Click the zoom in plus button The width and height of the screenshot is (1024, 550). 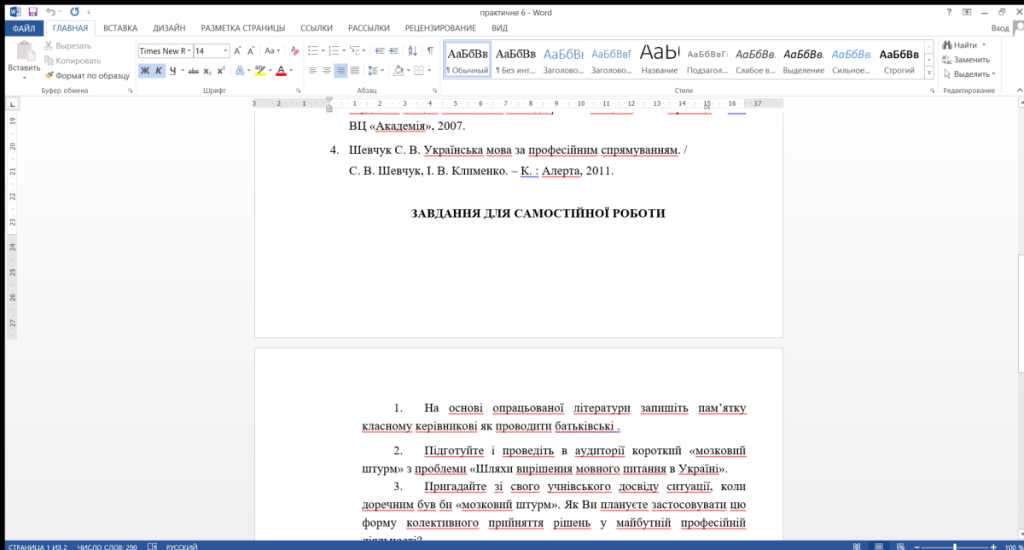coord(993,547)
